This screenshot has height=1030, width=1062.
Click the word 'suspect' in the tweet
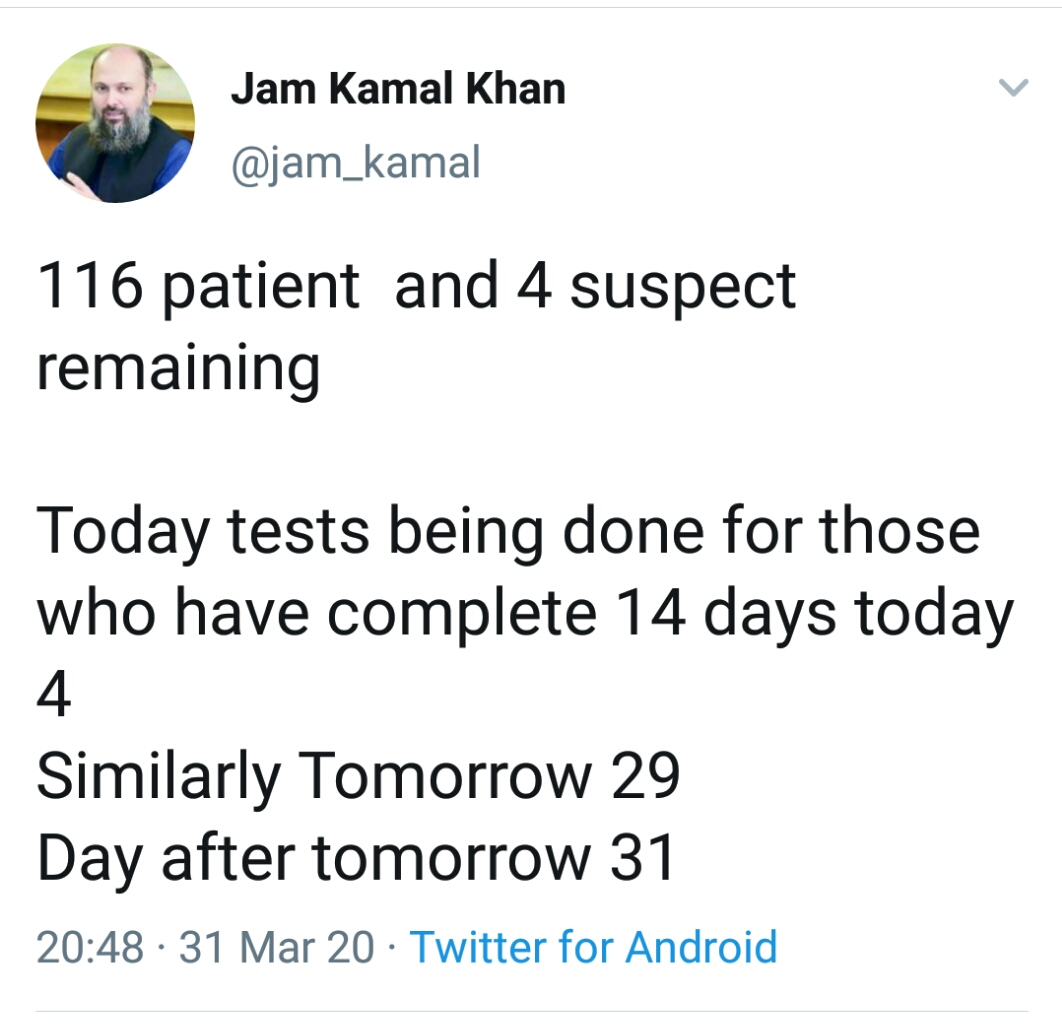coord(683,286)
